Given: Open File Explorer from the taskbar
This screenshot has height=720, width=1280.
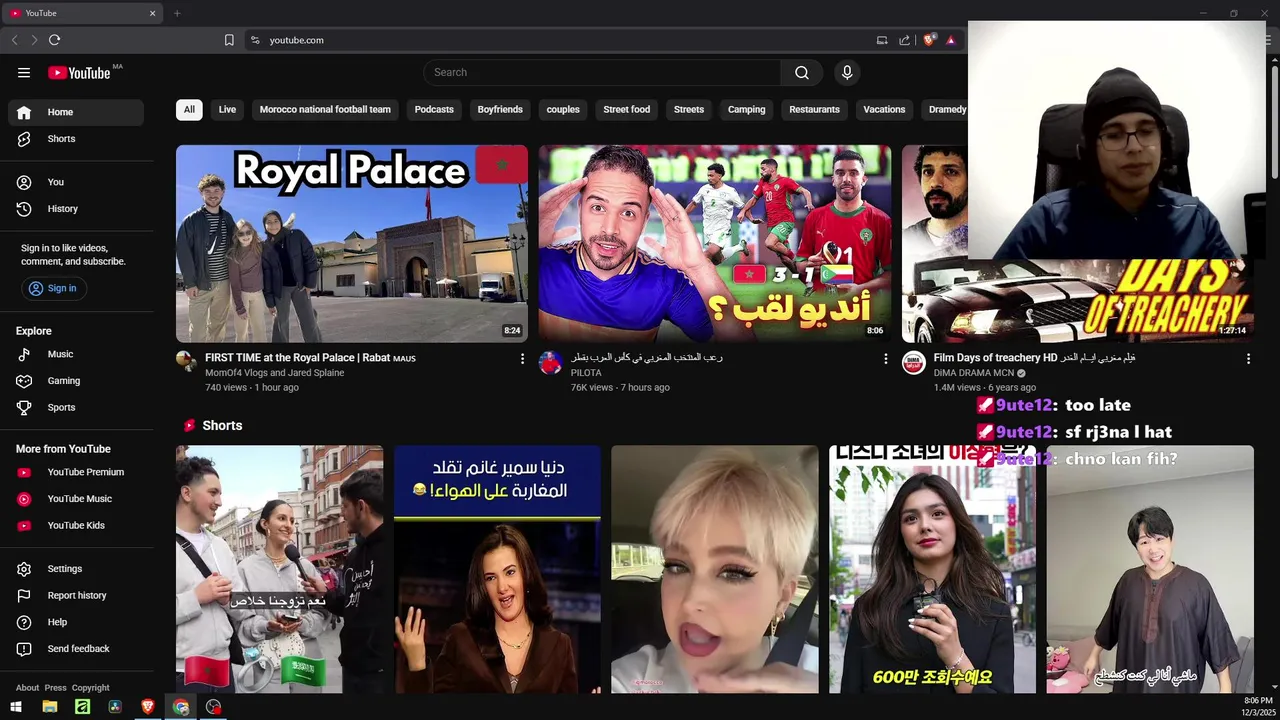Looking at the screenshot, I should point(49,707).
